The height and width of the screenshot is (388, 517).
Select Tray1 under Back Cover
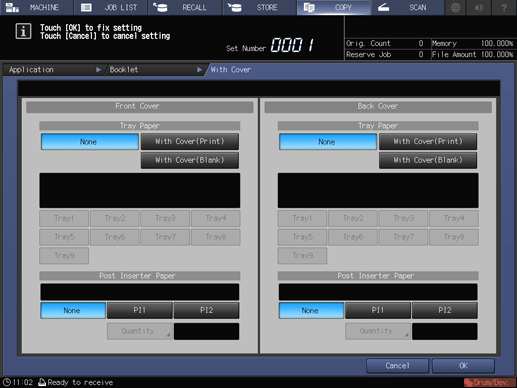tap(302, 218)
